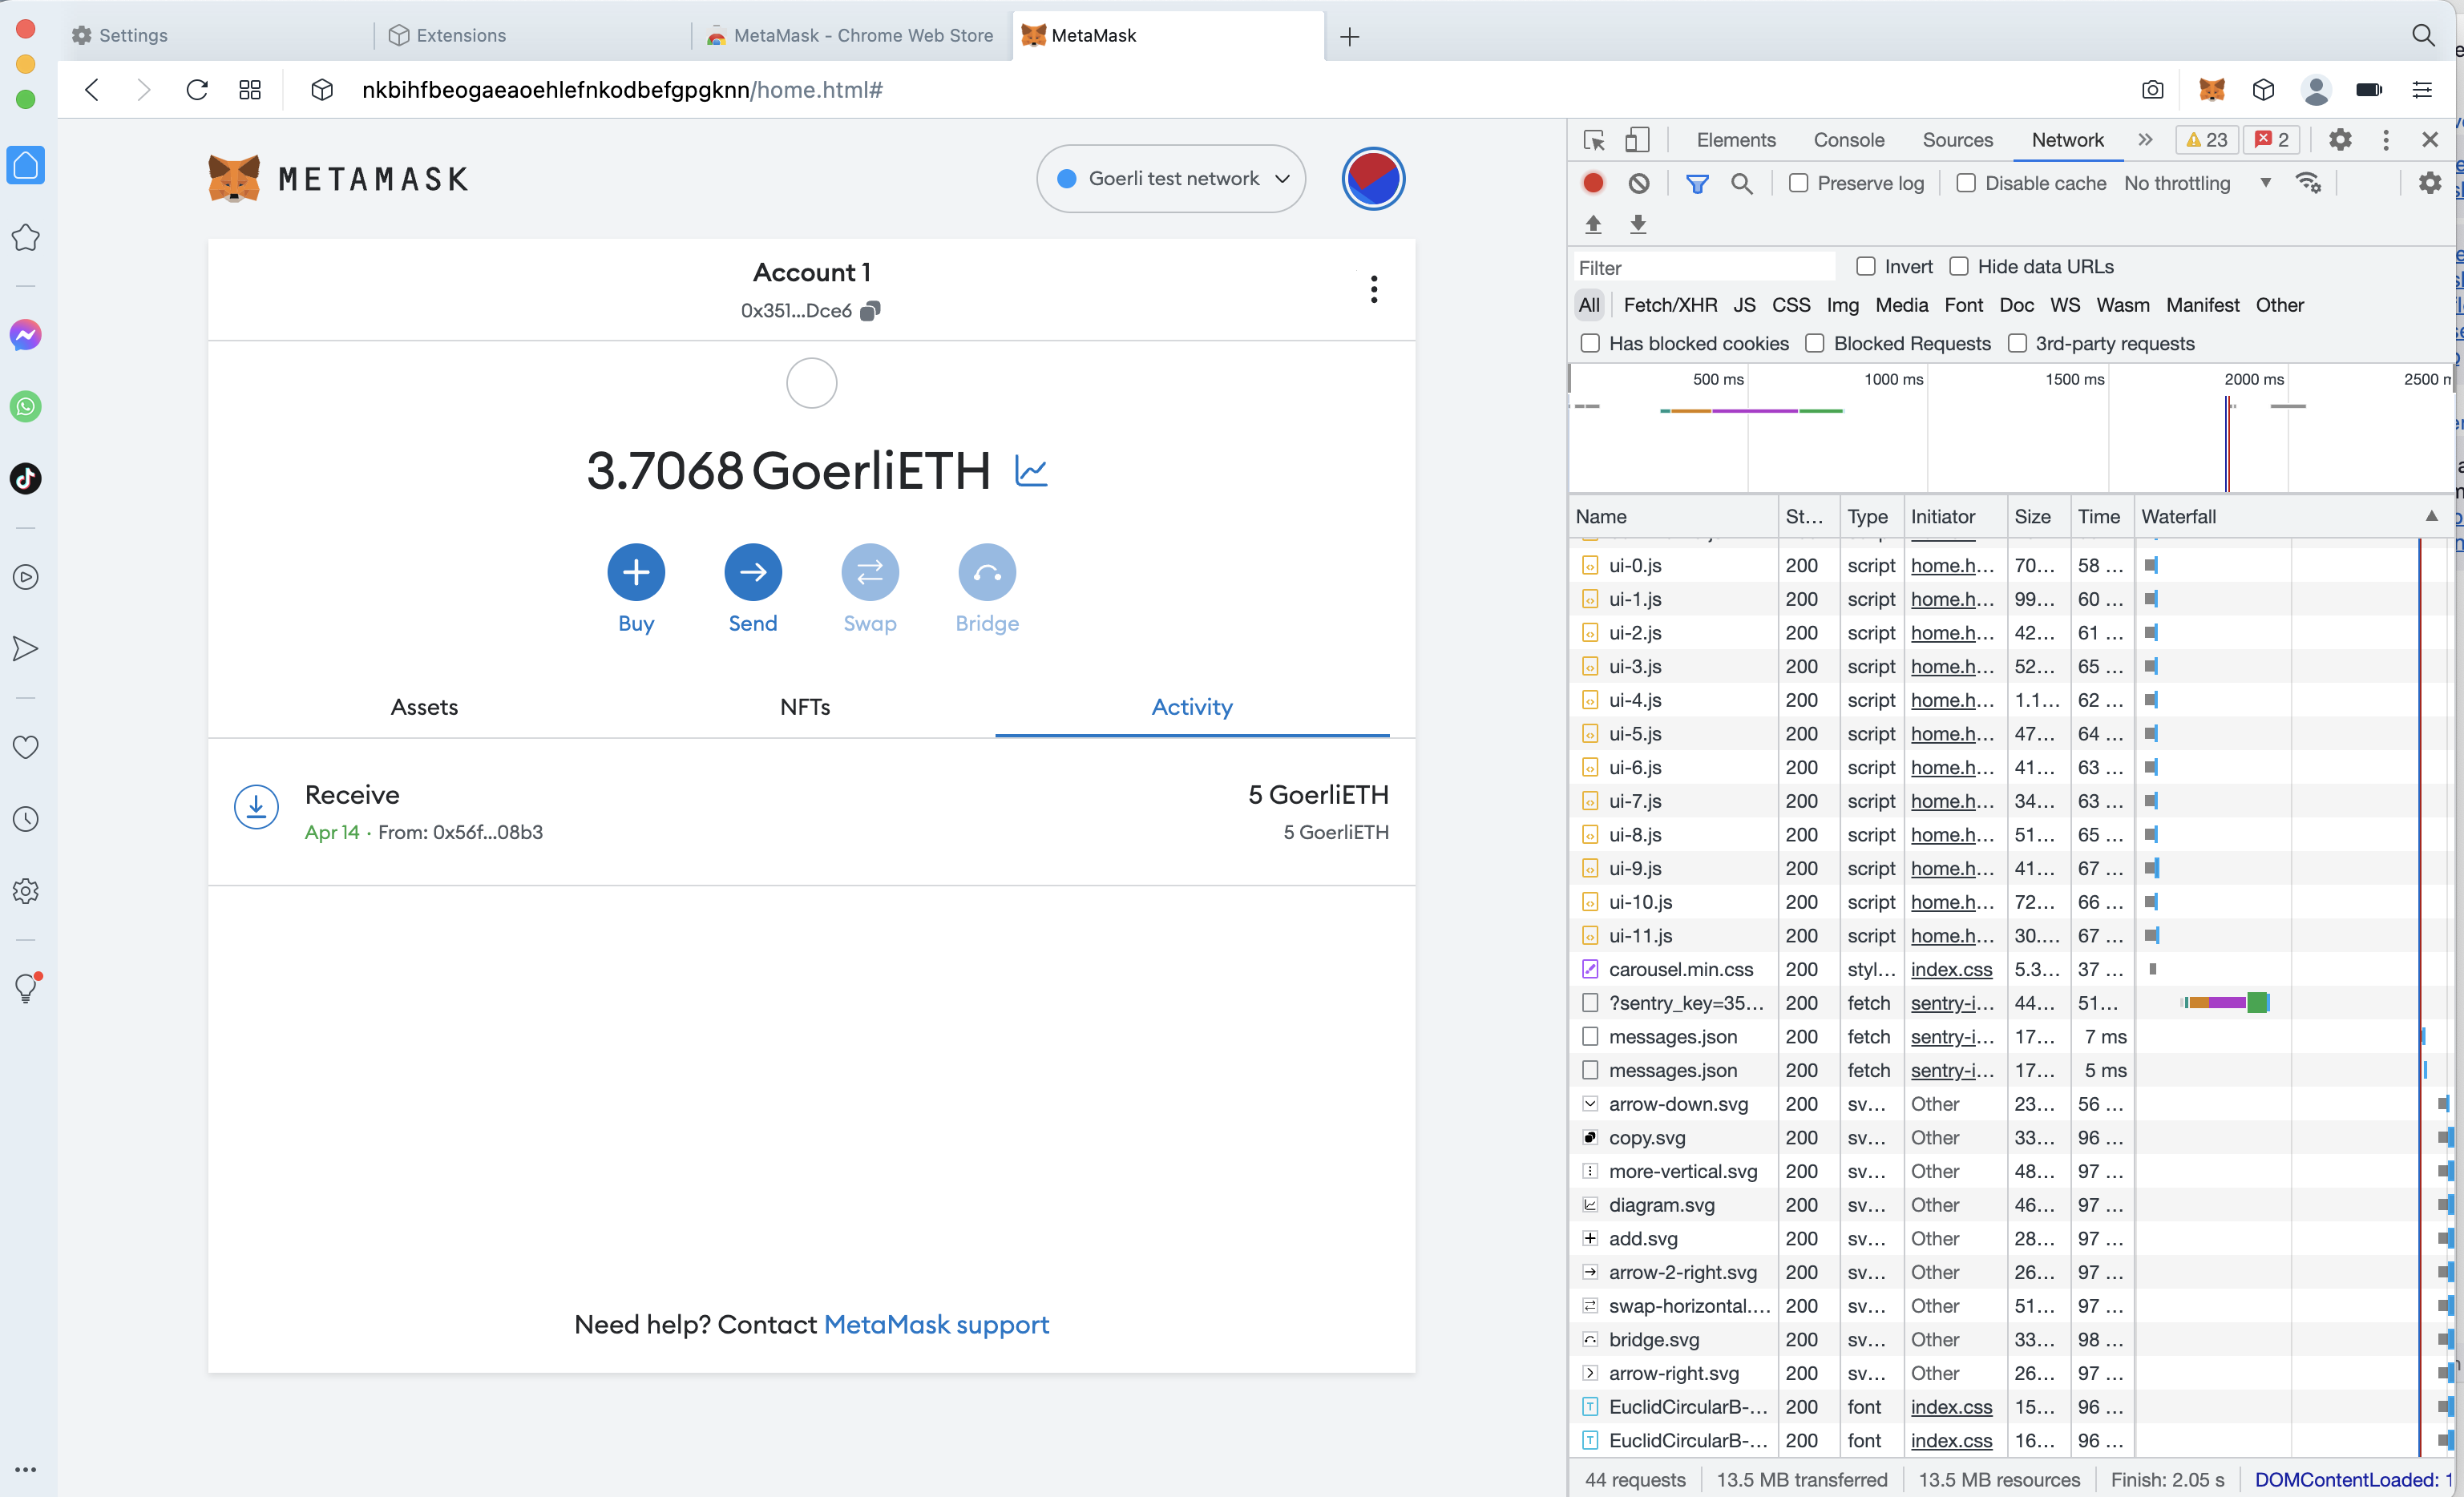Open the Goerli test network dropdown
The width and height of the screenshot is (2464, 1497).
(x=1171, y=178)
